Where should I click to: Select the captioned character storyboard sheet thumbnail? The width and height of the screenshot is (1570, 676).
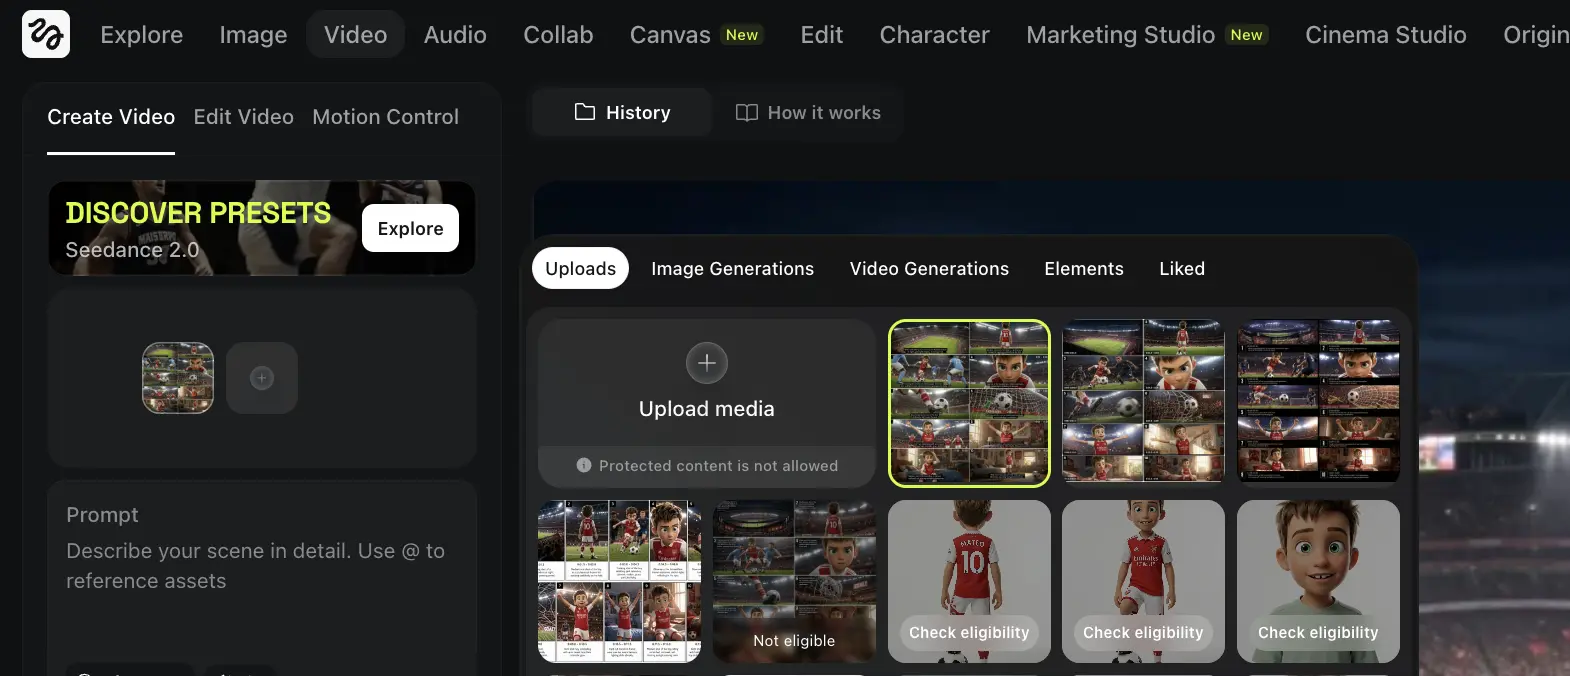[619, 581]
